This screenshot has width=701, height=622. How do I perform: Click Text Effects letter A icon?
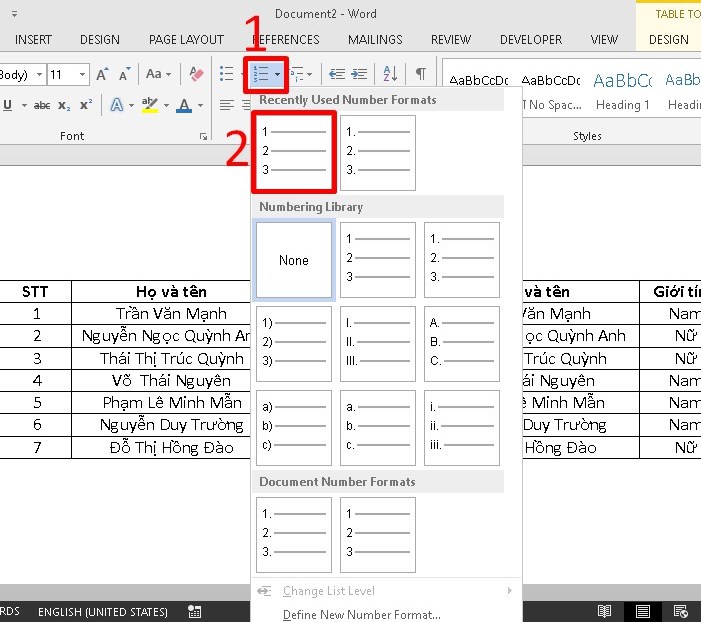click(x=117, y=105)
